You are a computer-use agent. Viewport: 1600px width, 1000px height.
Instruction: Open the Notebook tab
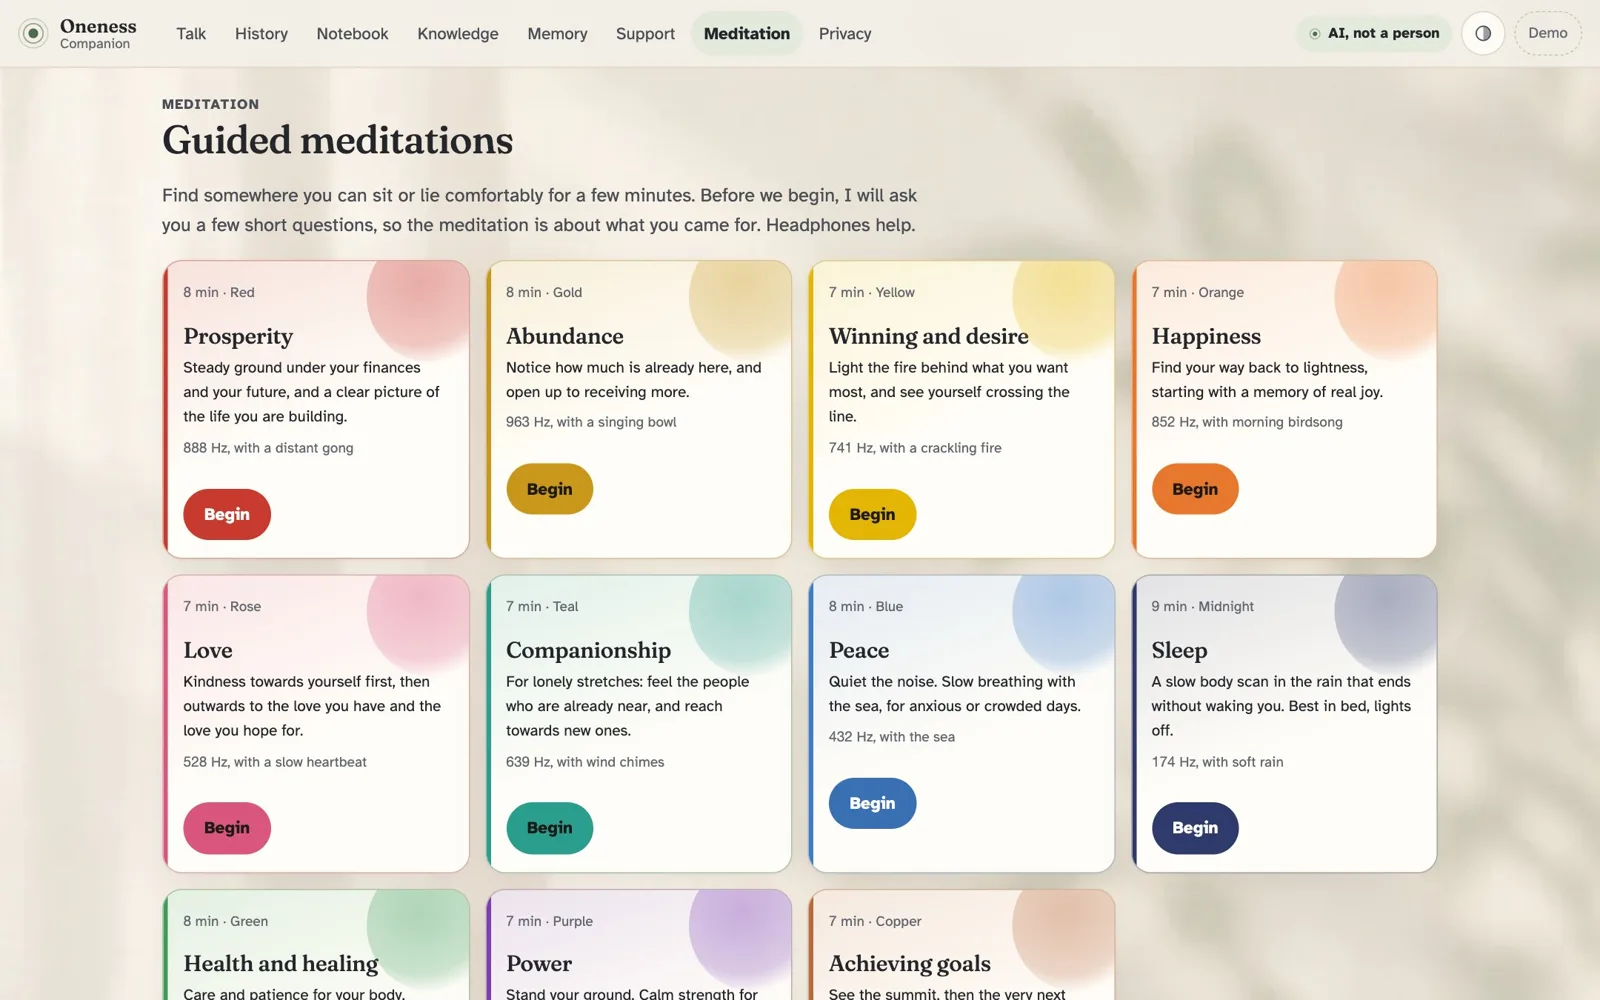(352, 34)
